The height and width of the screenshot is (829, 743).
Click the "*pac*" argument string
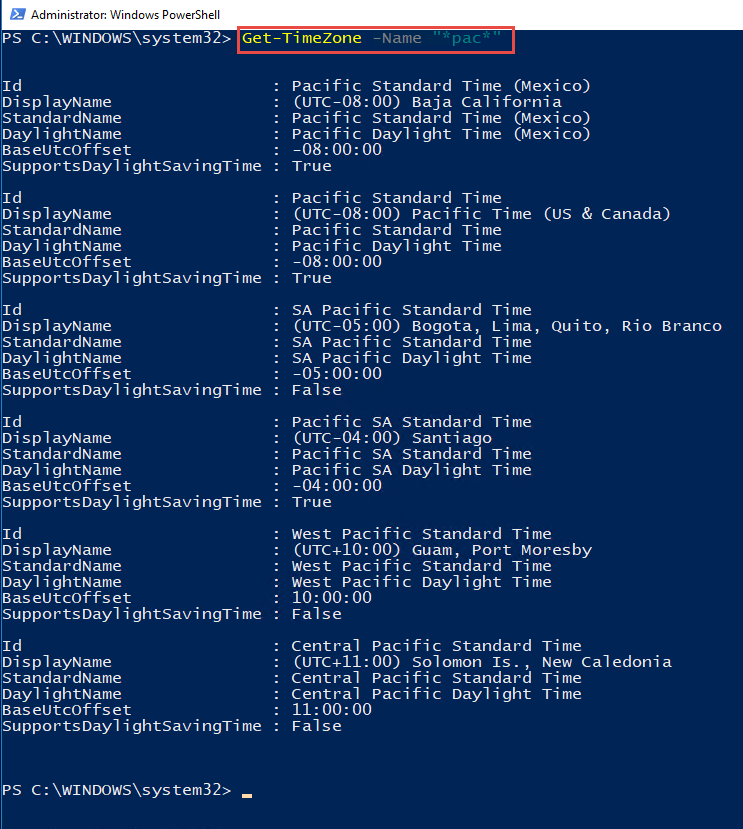(466, 38)
